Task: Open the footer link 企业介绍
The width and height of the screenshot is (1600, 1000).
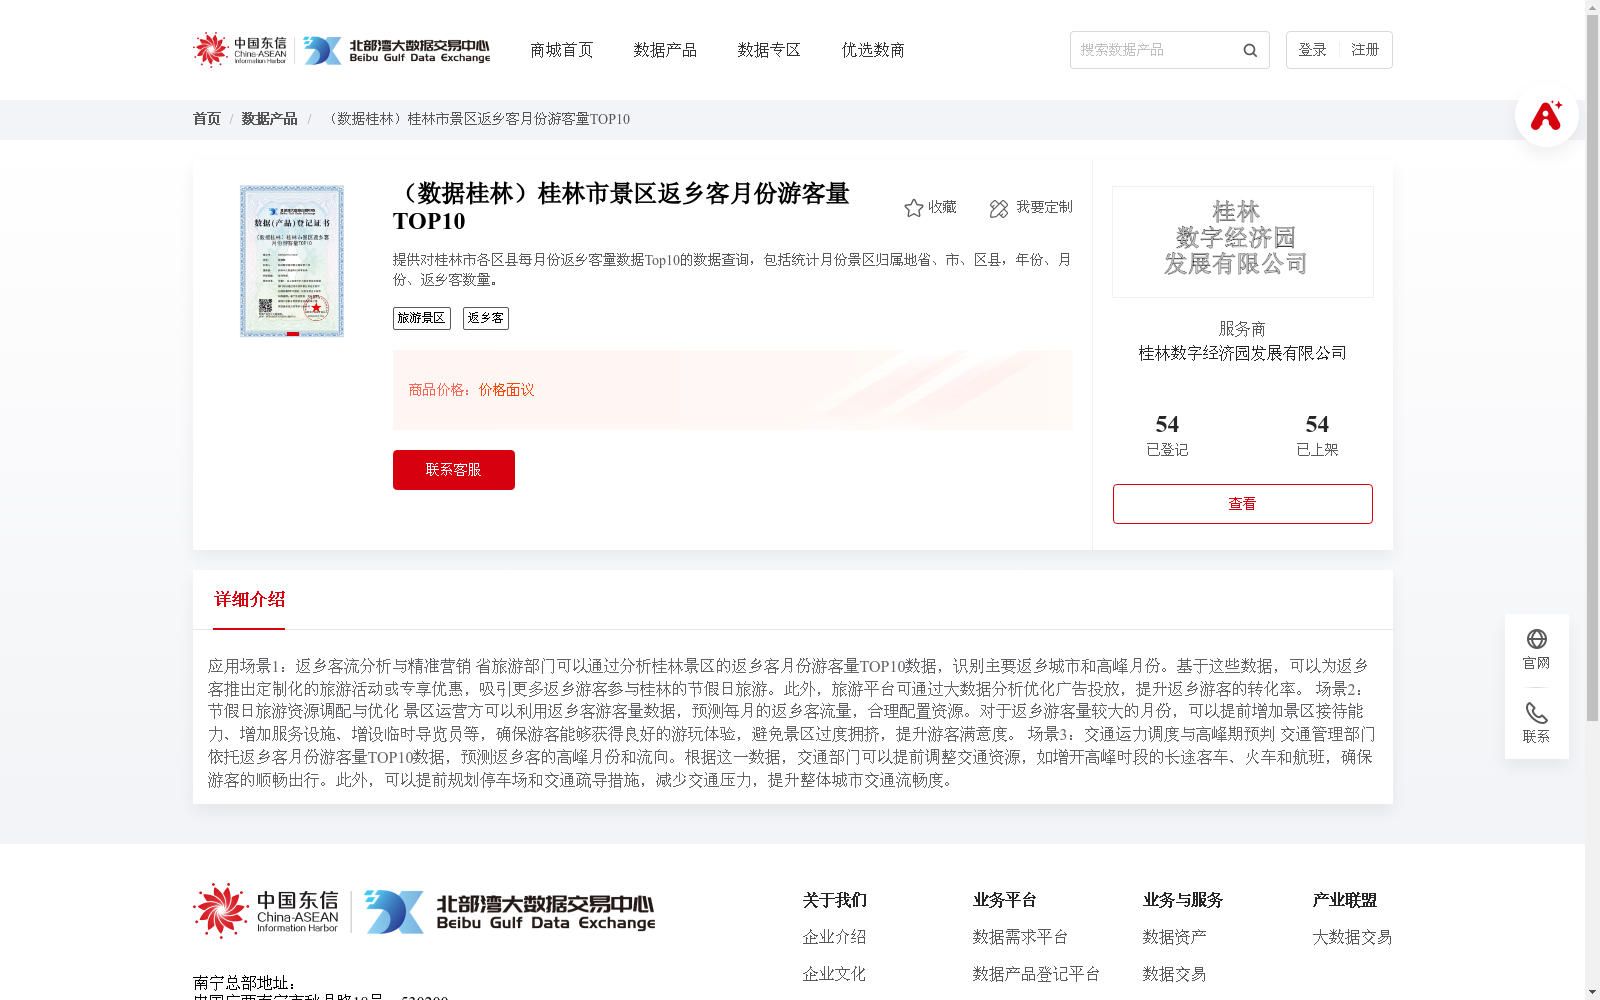Action: [x=834, y=937]
